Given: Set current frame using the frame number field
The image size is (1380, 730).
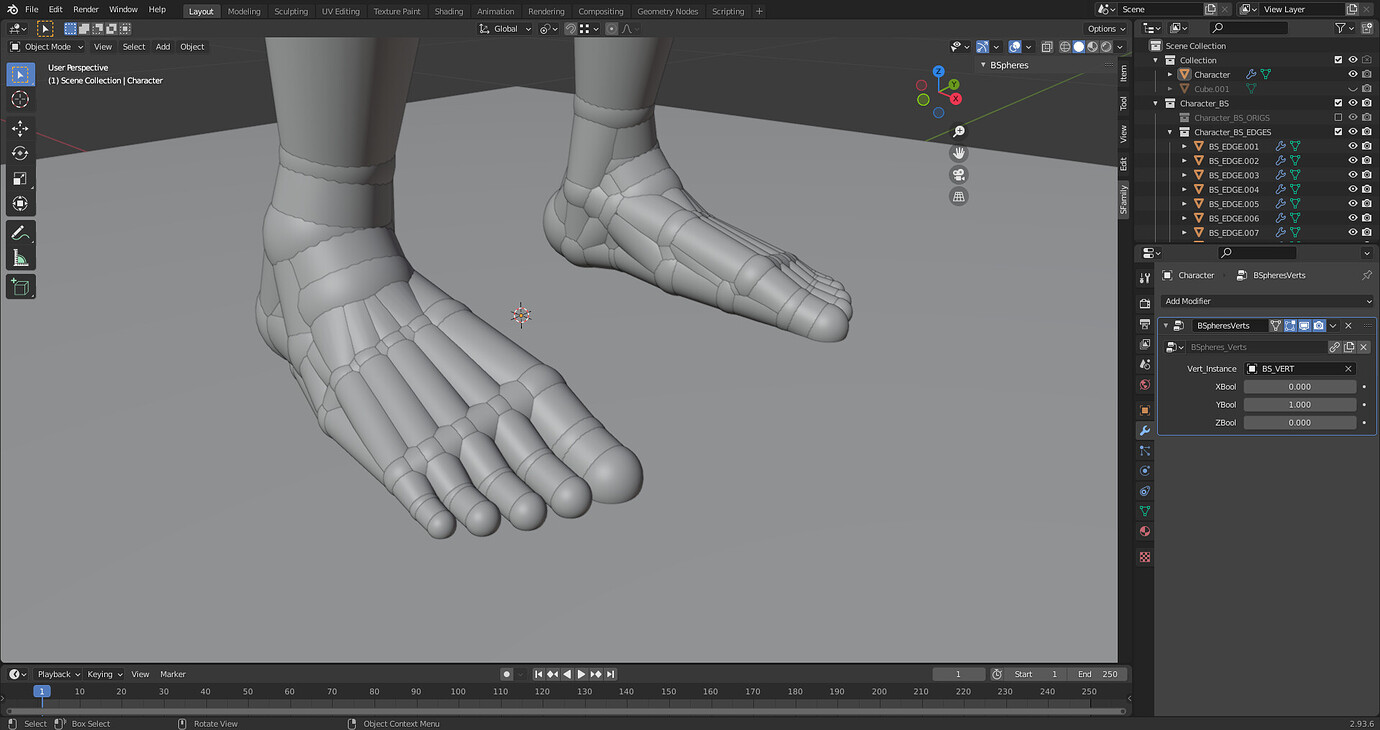Looking at the screenshot, I should 958,673.
